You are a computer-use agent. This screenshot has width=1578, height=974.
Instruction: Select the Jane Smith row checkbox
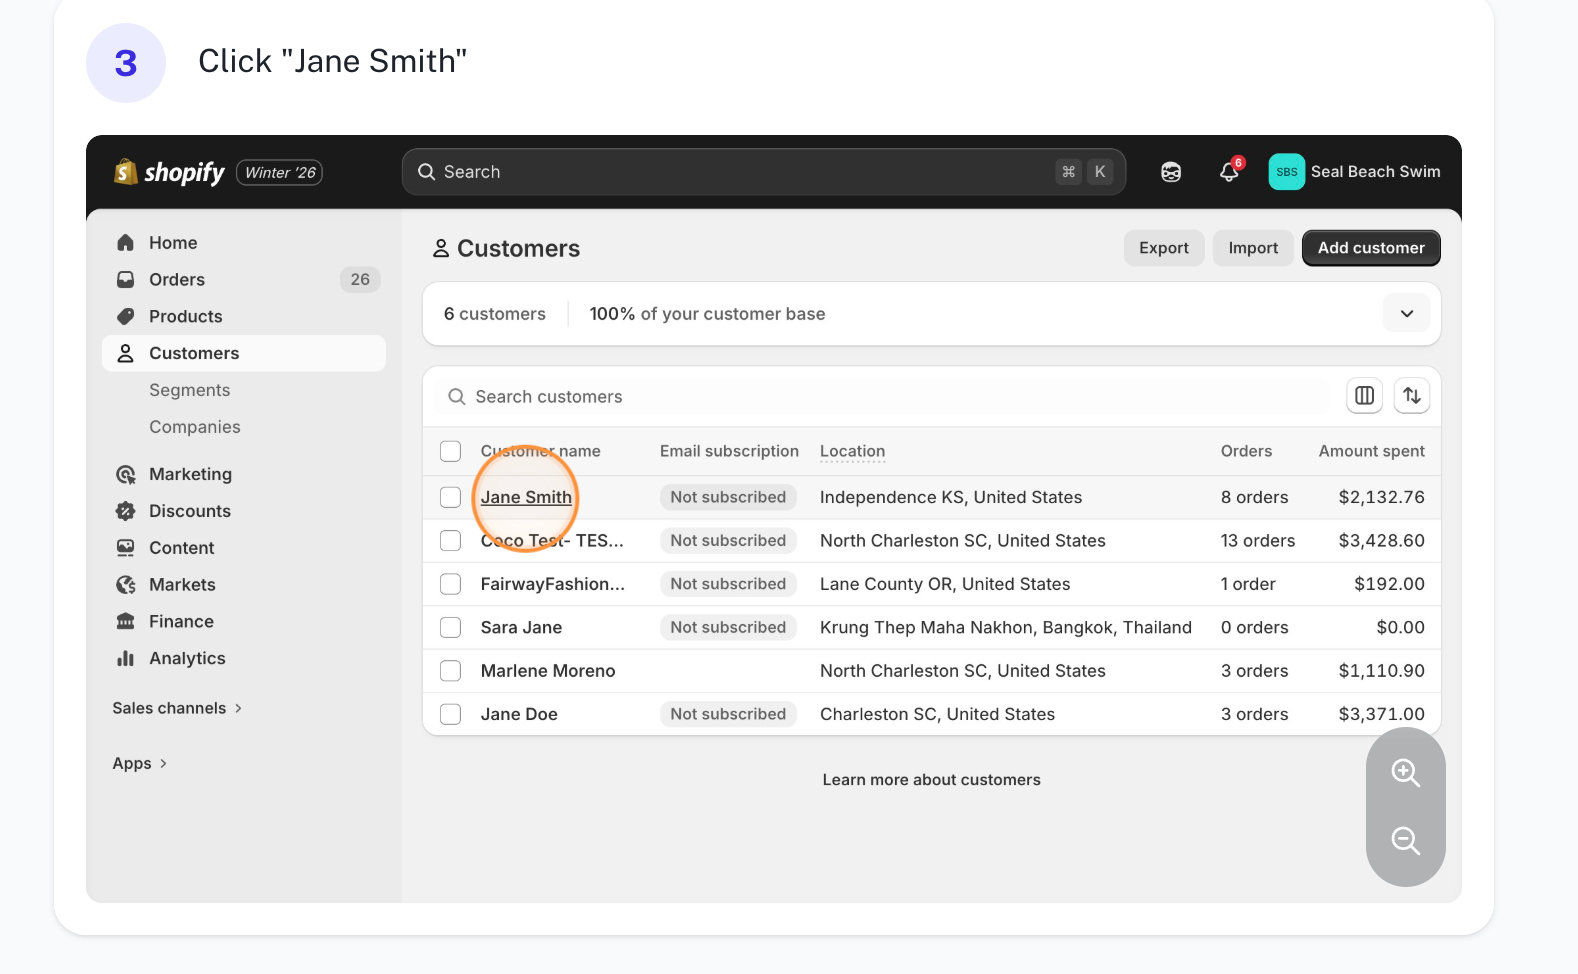pyautogui.click(x=451, y=497)
